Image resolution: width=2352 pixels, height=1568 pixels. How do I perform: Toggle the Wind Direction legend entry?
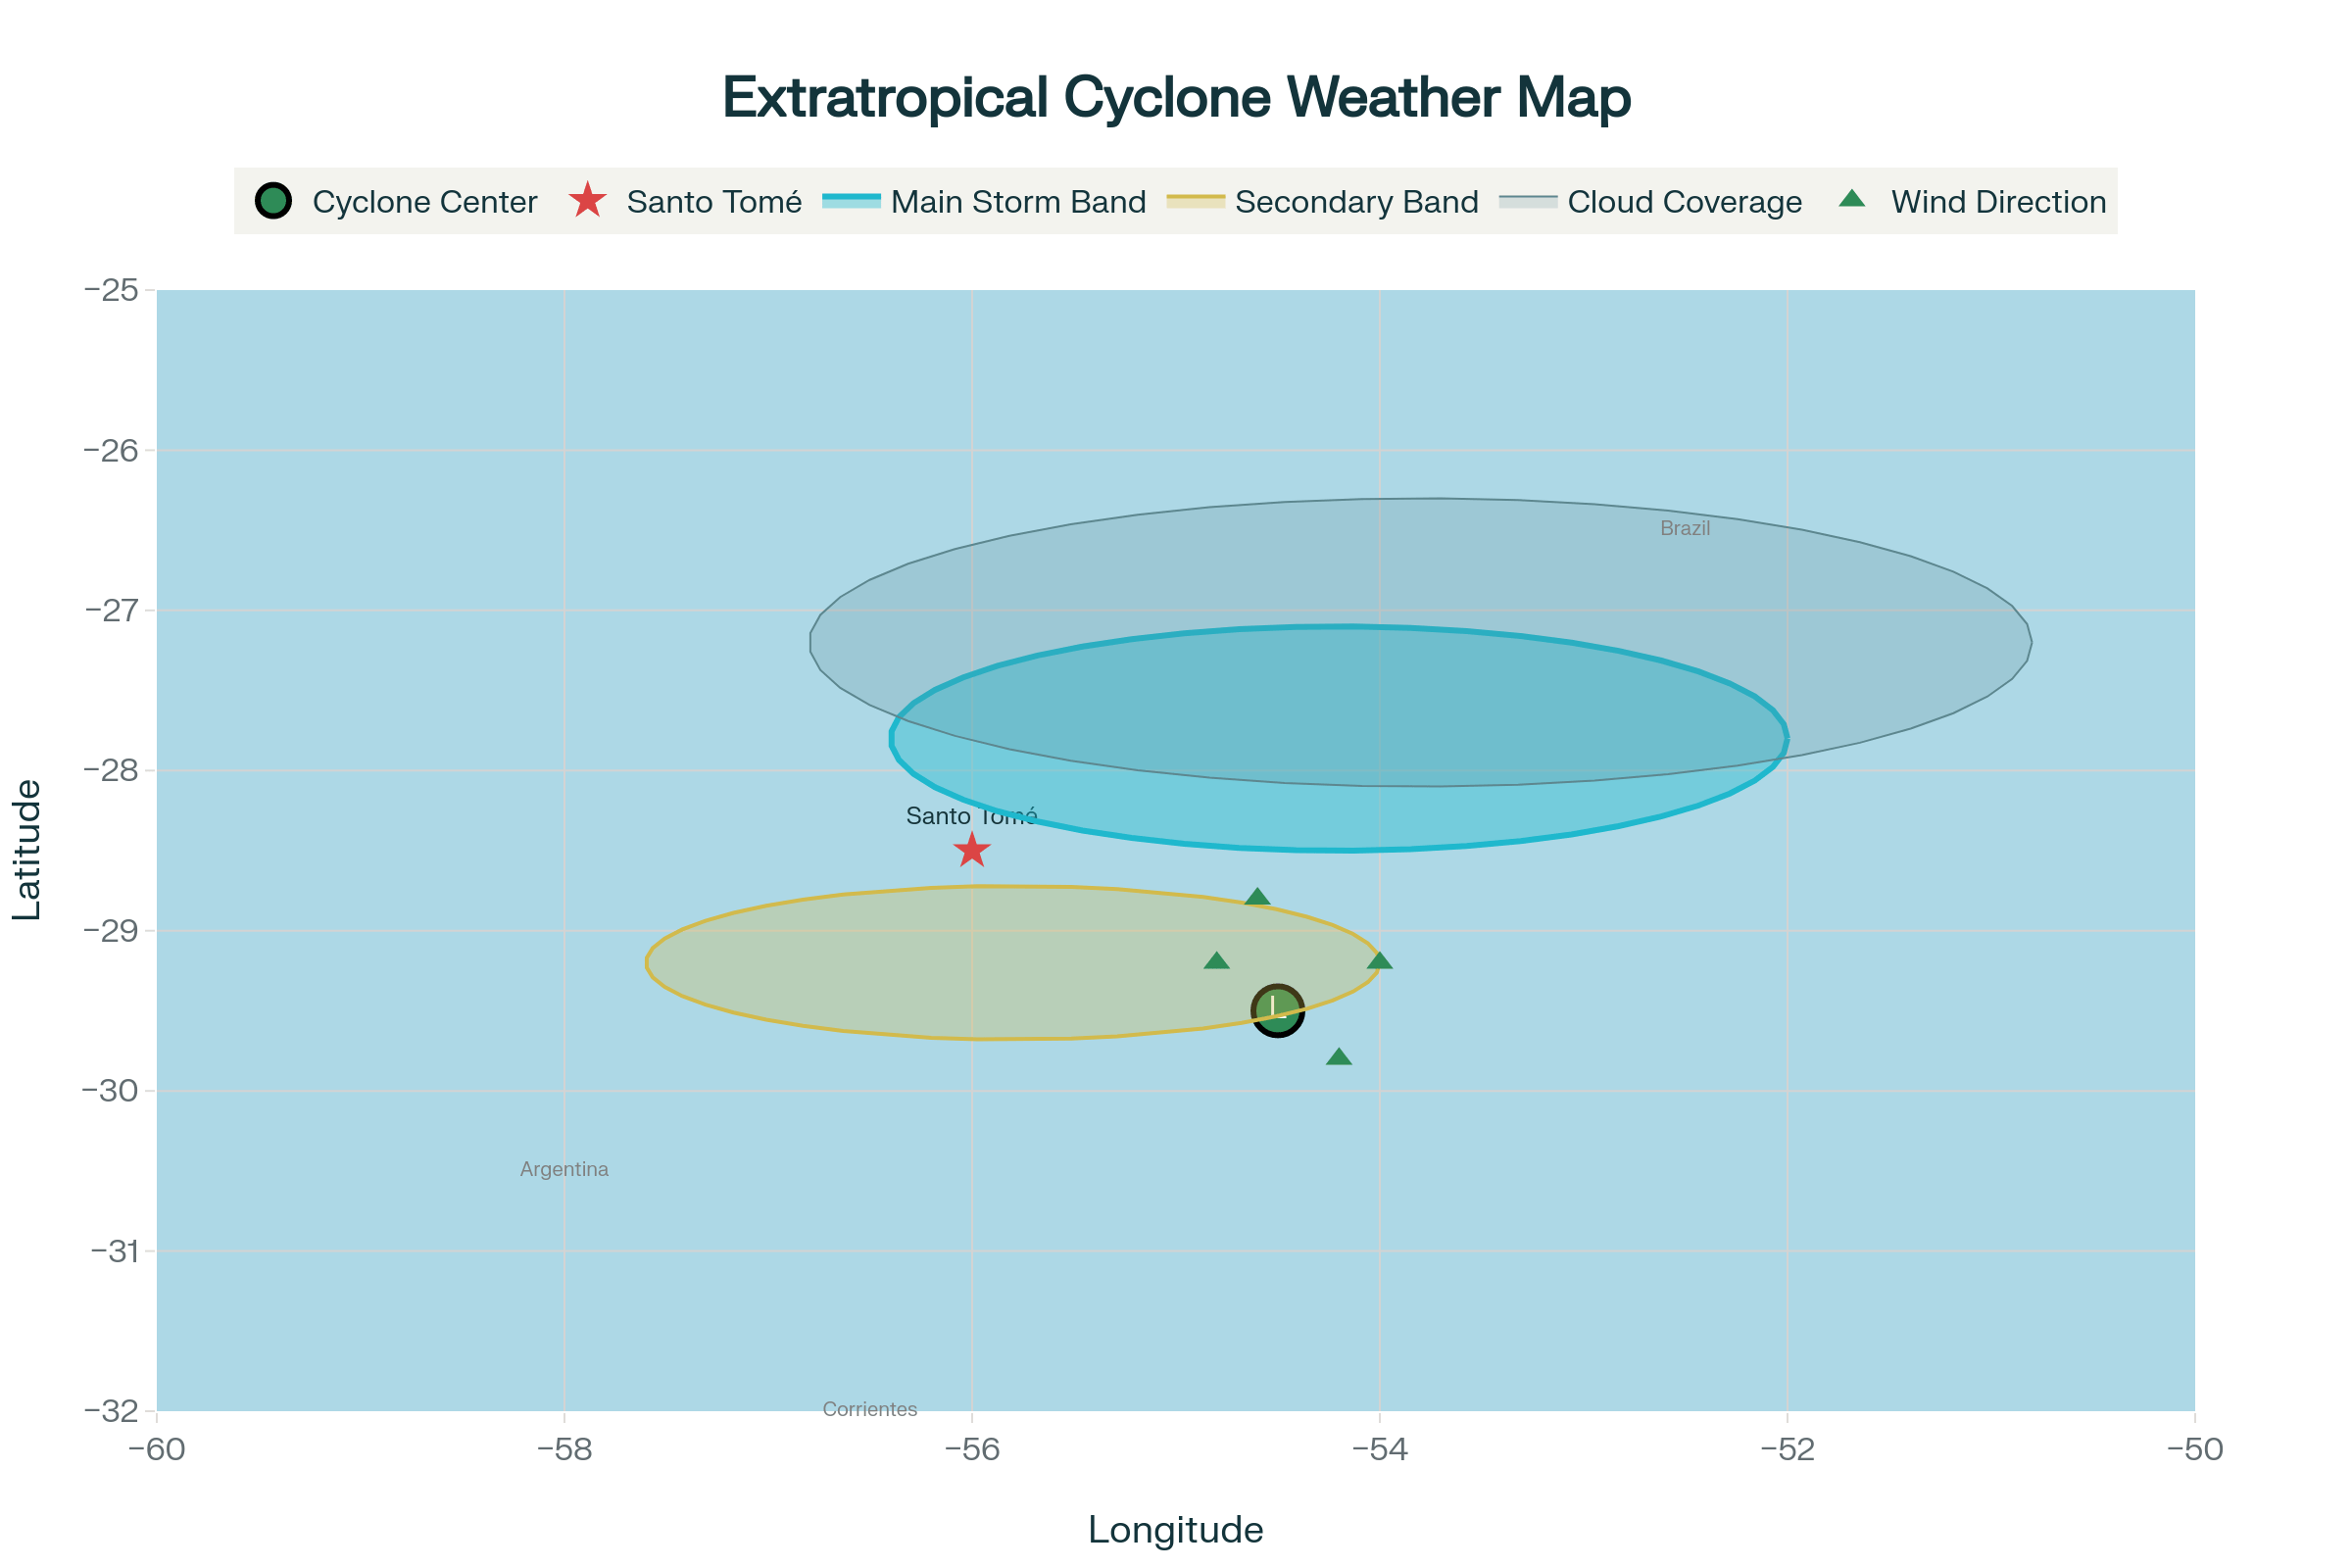[1972, 201]
